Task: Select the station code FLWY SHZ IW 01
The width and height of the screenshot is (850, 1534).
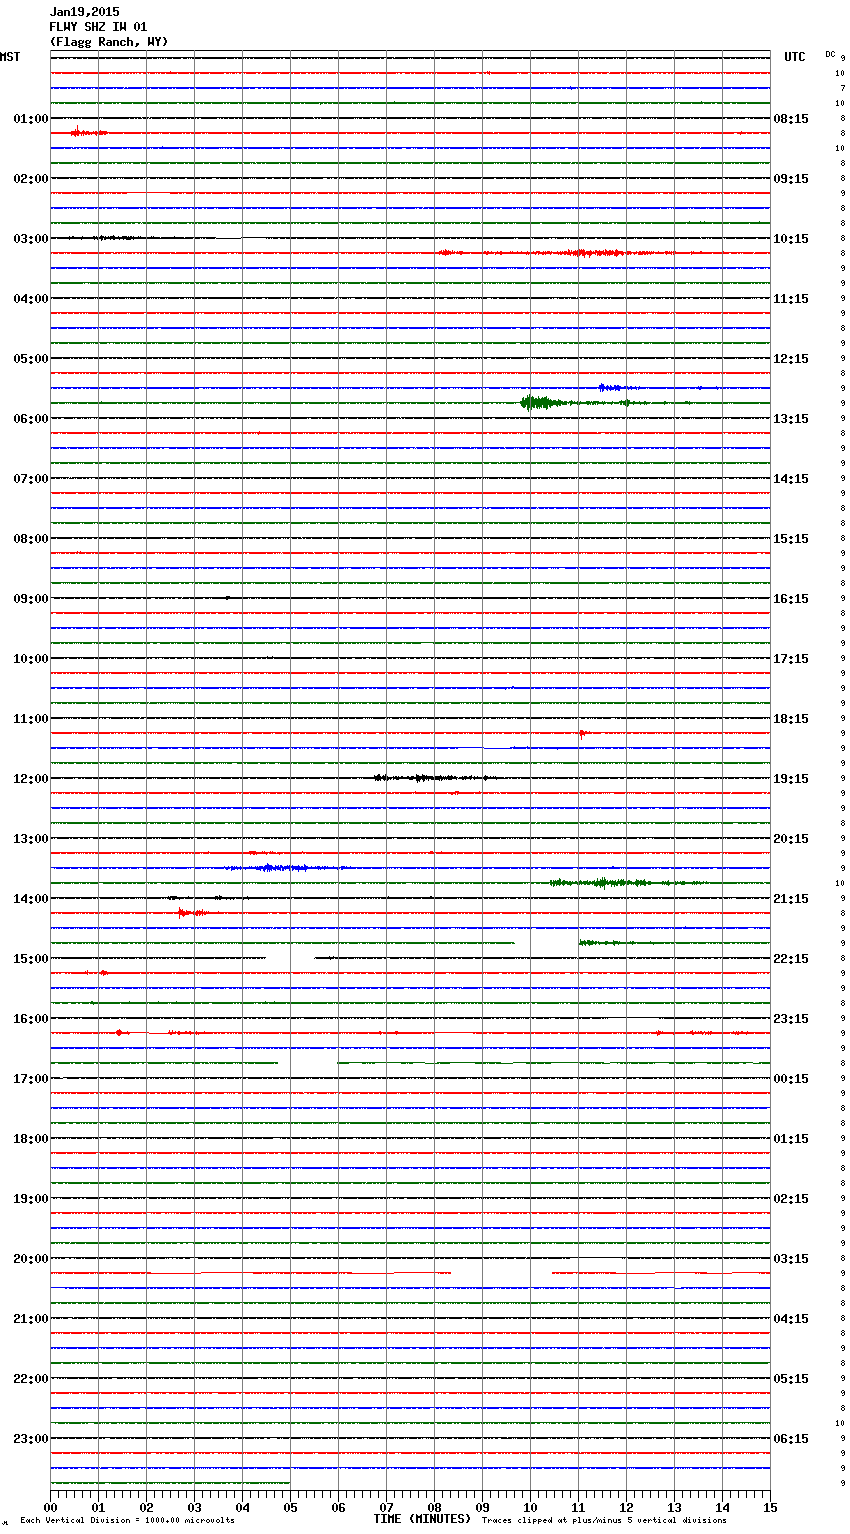Action: click(98, 27)
